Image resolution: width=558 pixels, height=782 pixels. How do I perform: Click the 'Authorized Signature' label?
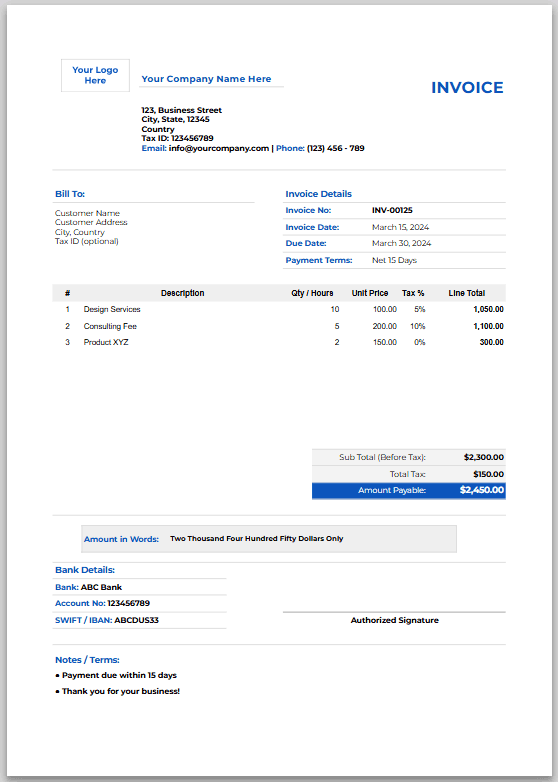(x=394, y=620)
